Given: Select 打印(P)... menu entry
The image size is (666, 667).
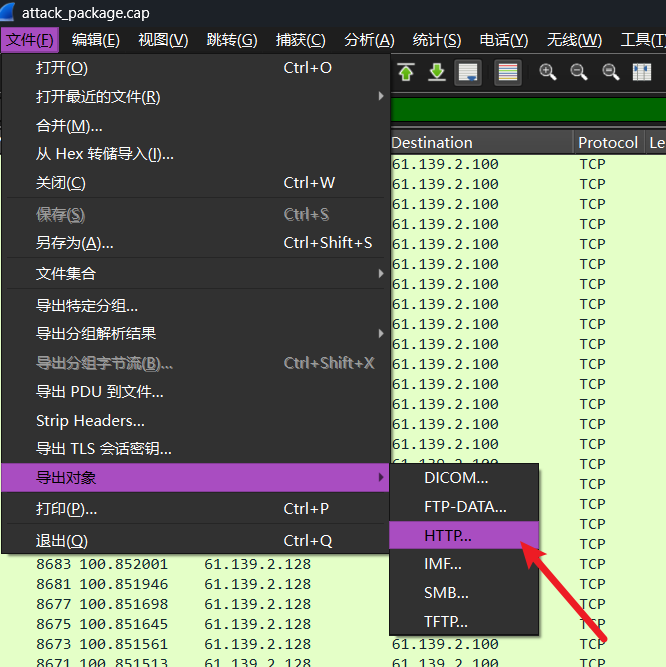Looking at the screenshot, I should tap(195, 509).
